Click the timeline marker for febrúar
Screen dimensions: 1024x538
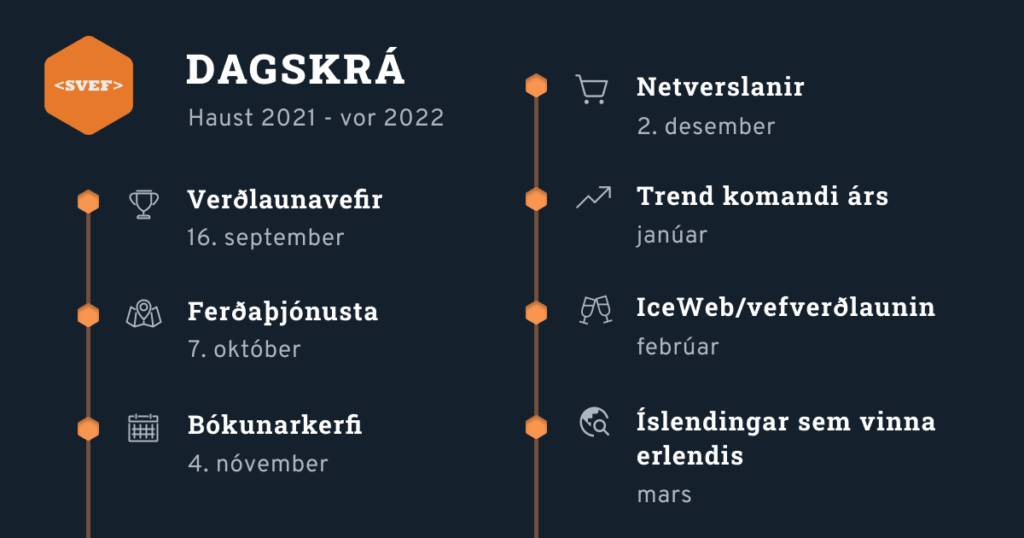[536, 312]
